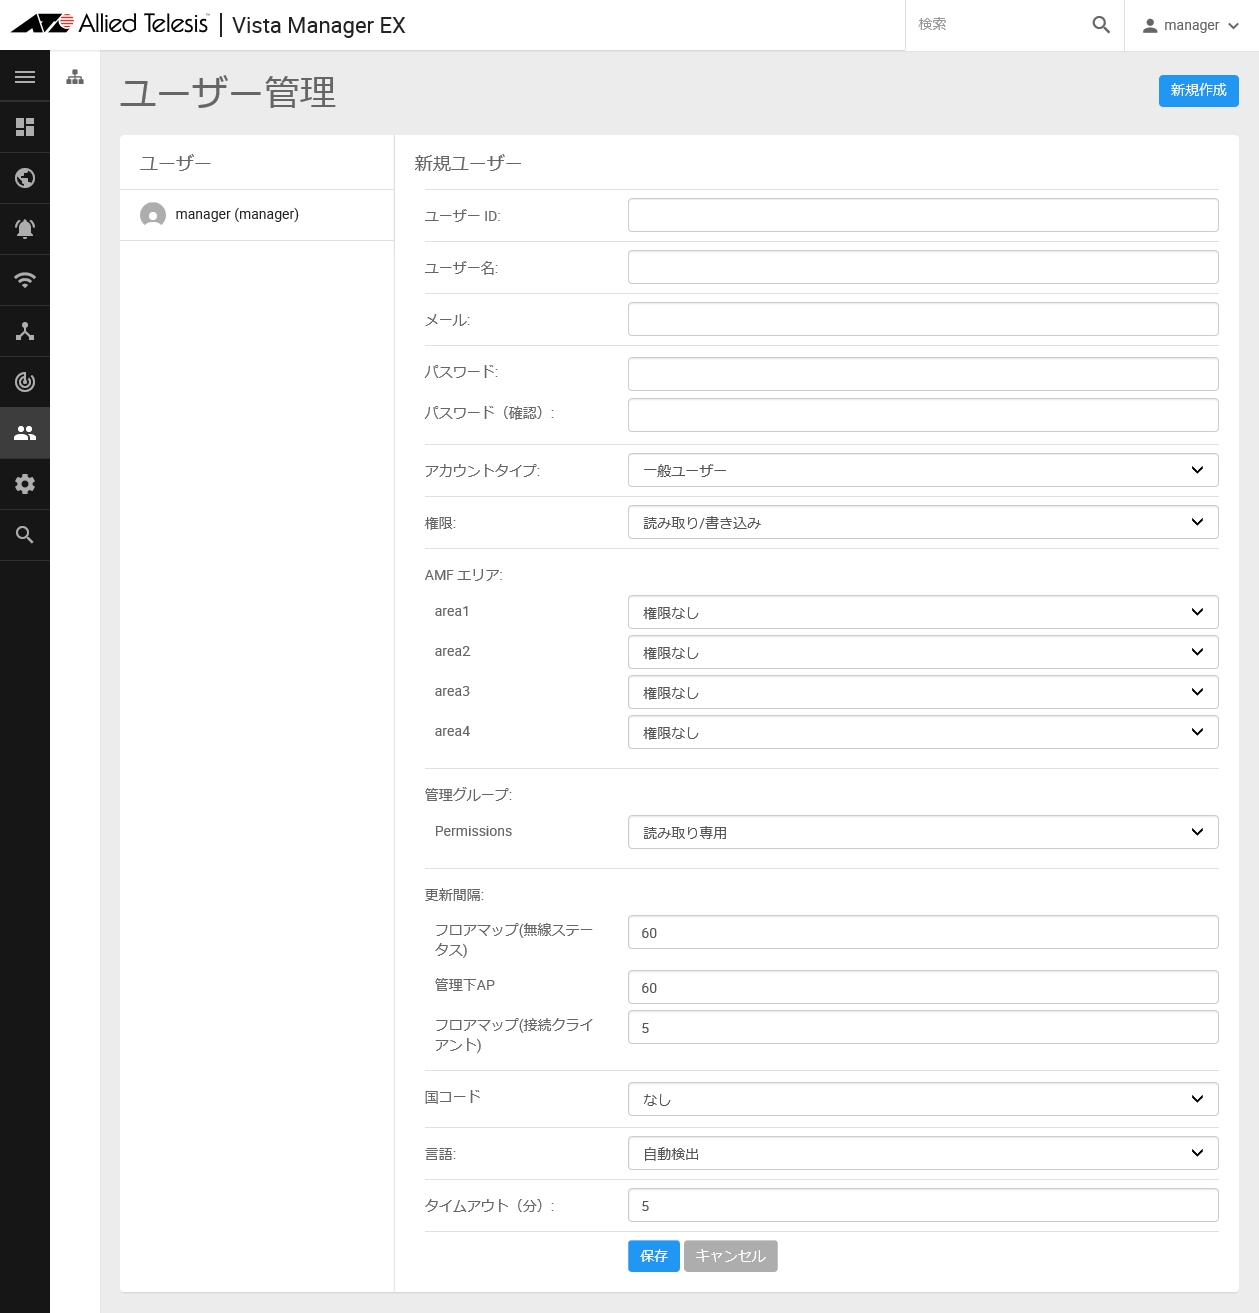Expand the 権限 dropdown

pyautogui.click(x=923, y=522)
